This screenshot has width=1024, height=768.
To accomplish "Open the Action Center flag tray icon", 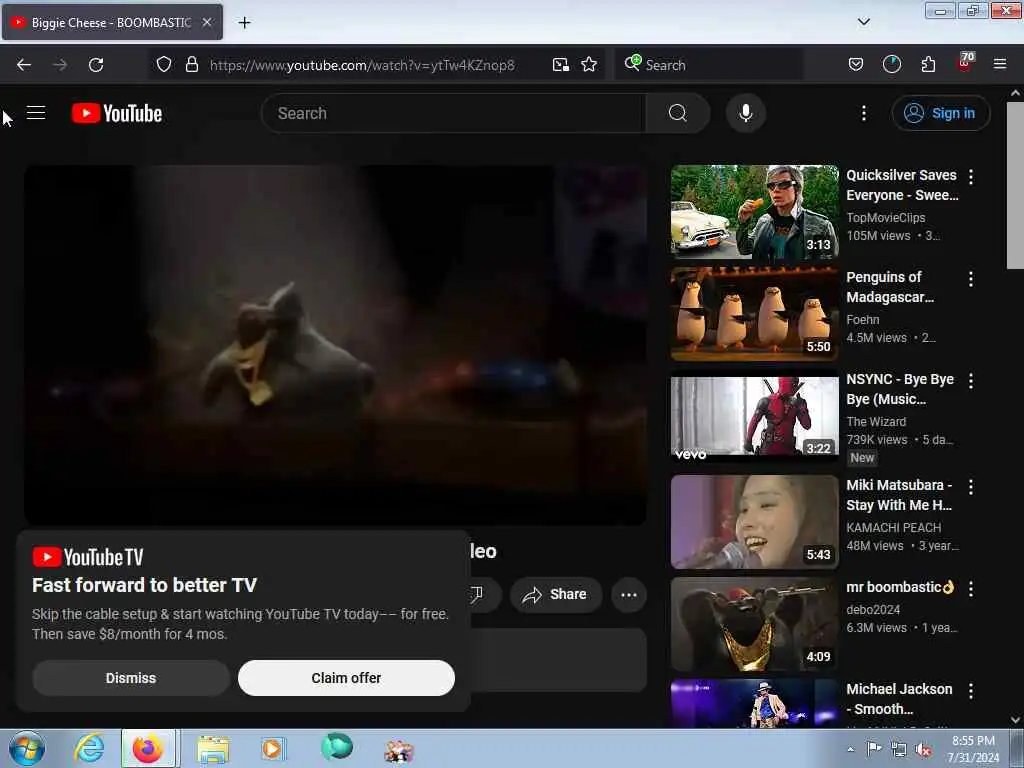I will (x=874, y=748).
